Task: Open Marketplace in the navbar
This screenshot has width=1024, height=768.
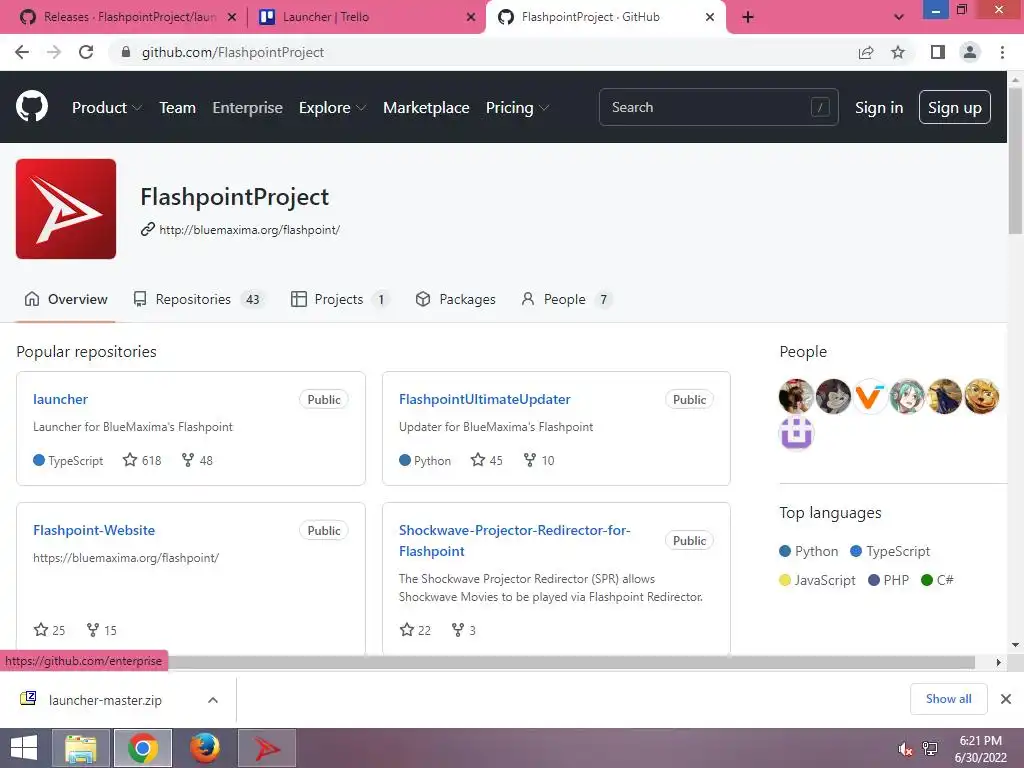Action: (x=426, y=108)
